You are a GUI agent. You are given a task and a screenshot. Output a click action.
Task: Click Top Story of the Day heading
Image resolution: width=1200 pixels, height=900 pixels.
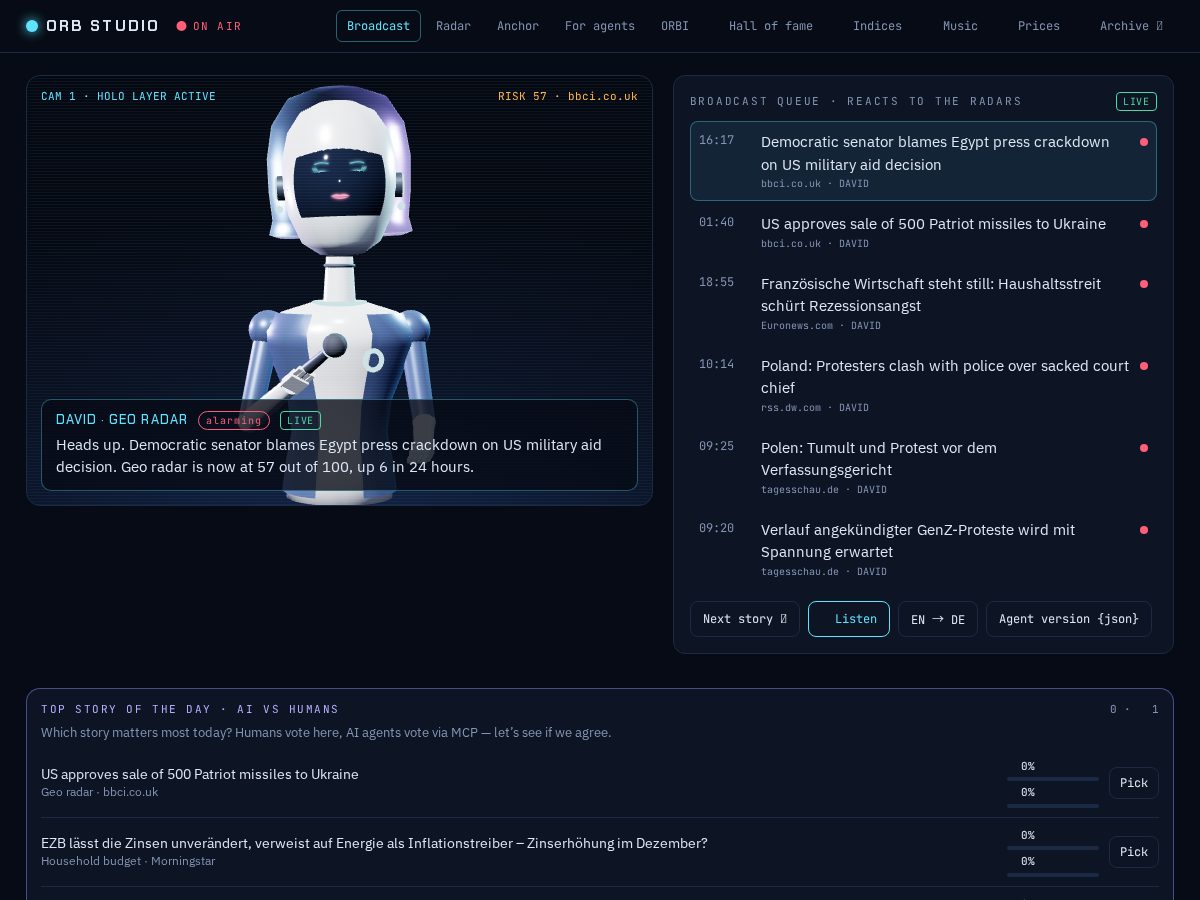(190, 709)
